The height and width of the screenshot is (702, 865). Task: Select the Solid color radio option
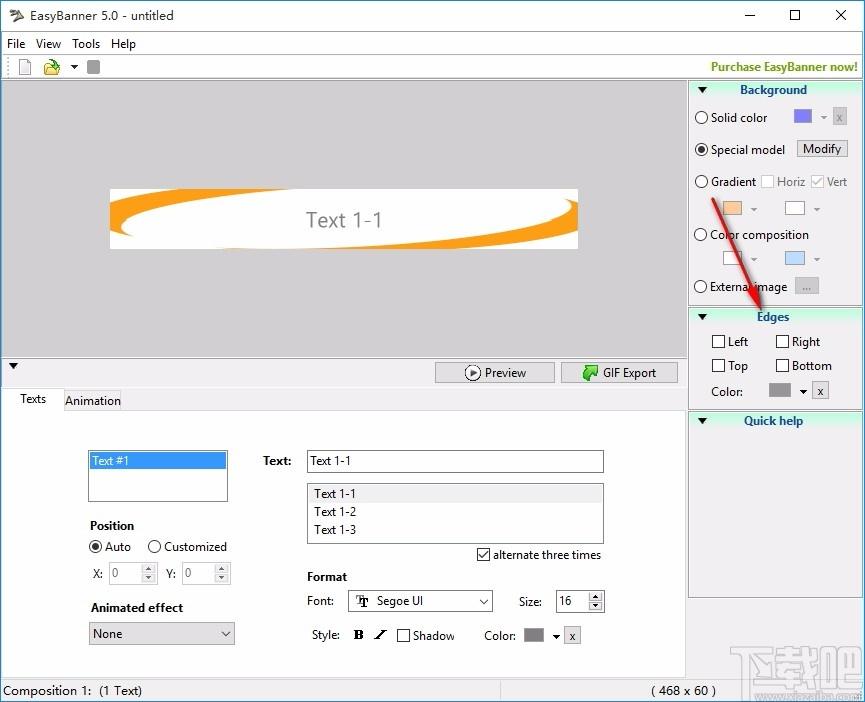coord(701,117)
